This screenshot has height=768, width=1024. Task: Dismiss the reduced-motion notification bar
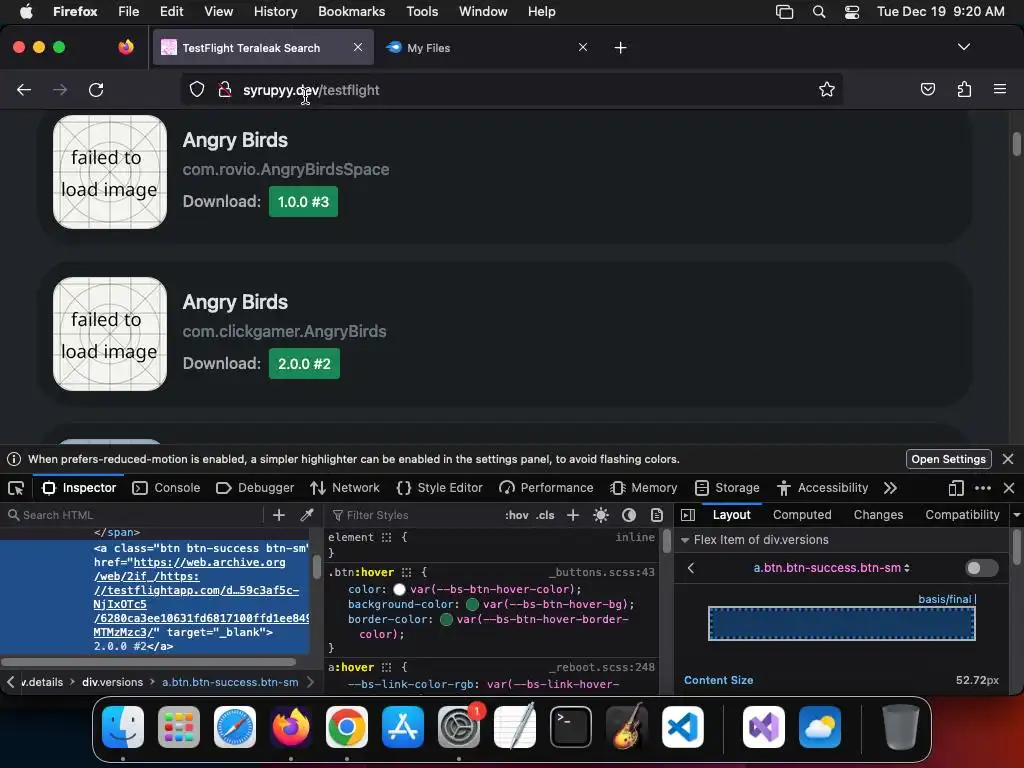[x=1008, y=459]
